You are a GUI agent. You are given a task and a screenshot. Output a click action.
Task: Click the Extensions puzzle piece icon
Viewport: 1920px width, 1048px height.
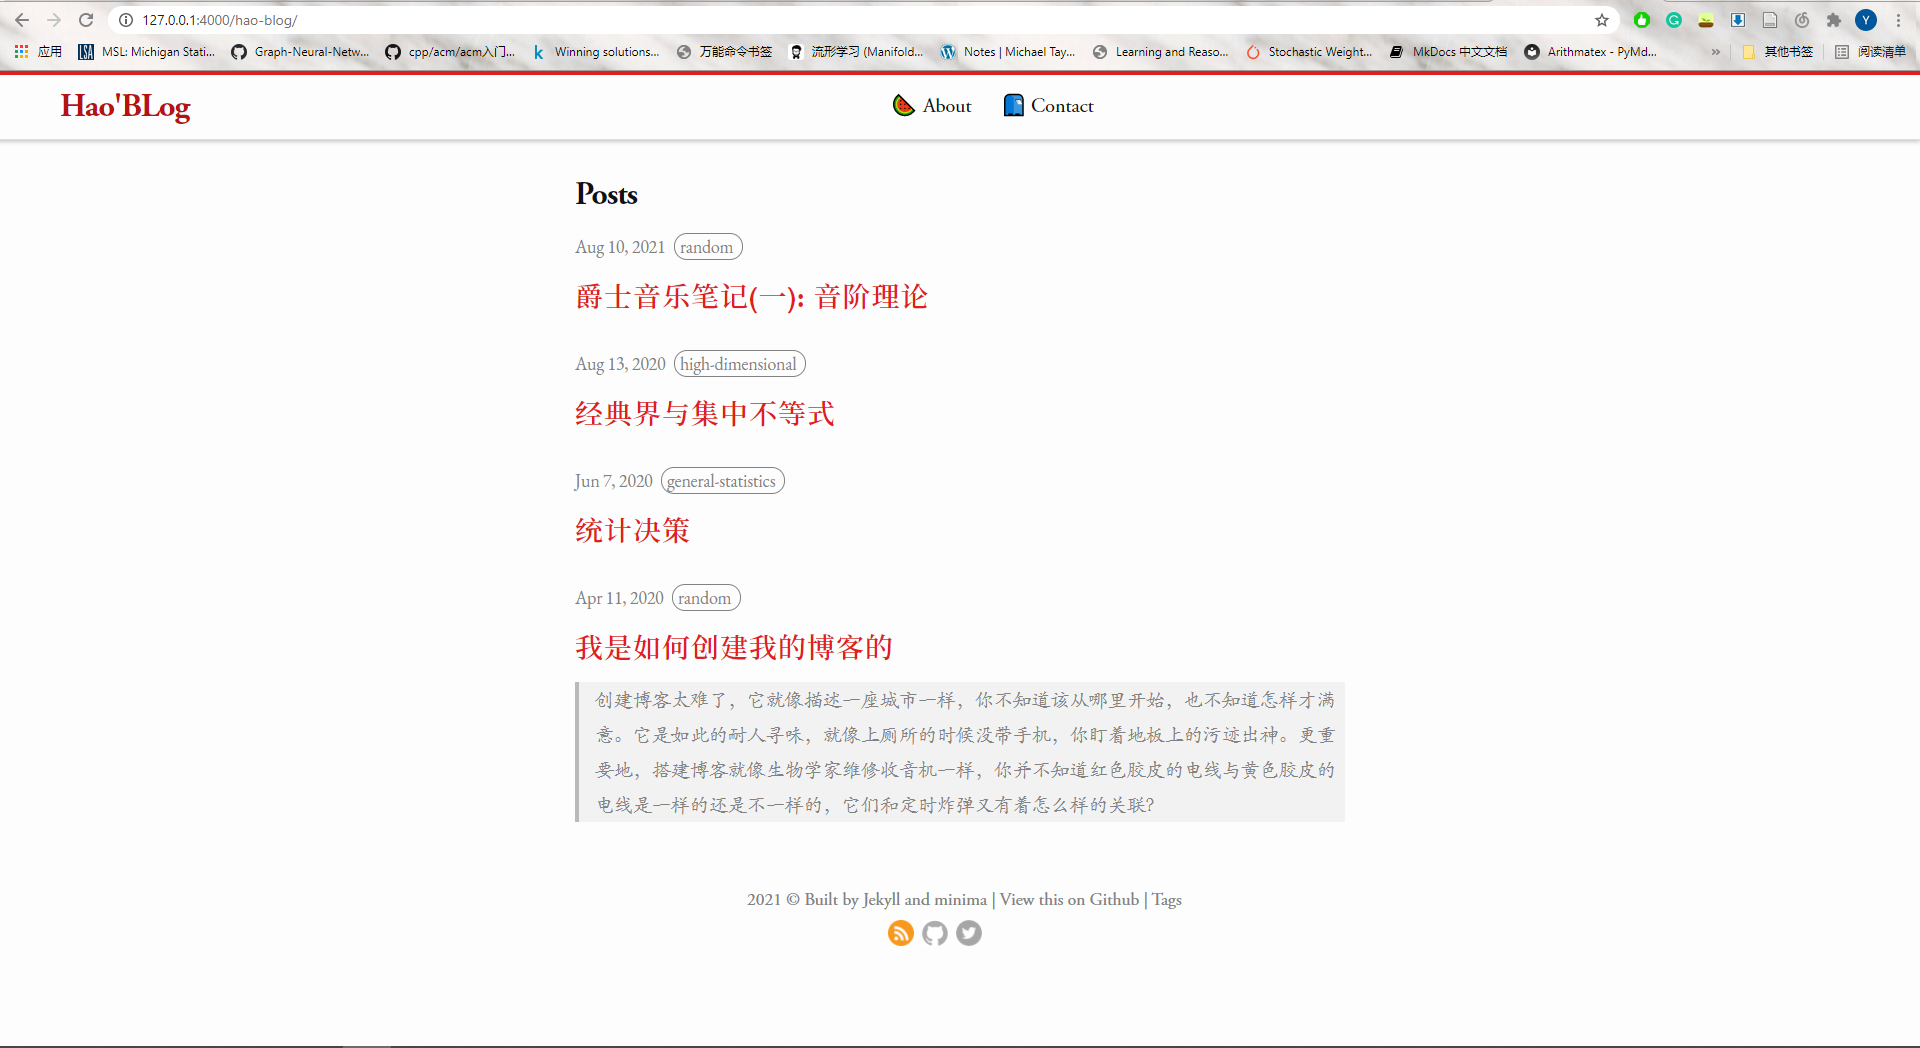[1835, 20]
